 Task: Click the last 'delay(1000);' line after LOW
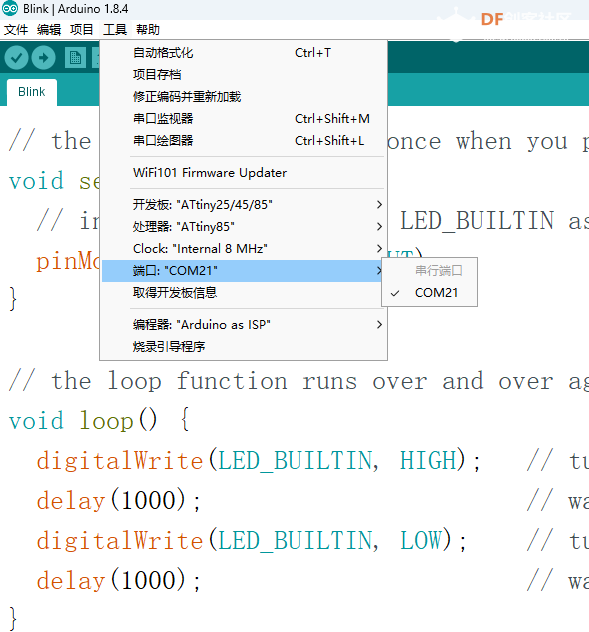[118, 580]
